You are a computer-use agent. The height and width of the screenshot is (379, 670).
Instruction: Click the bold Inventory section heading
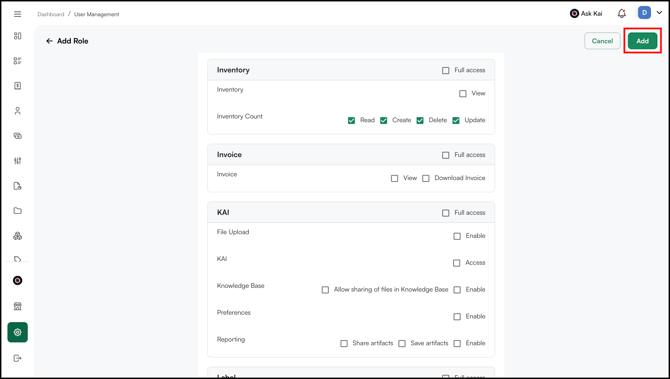point(233,70)
